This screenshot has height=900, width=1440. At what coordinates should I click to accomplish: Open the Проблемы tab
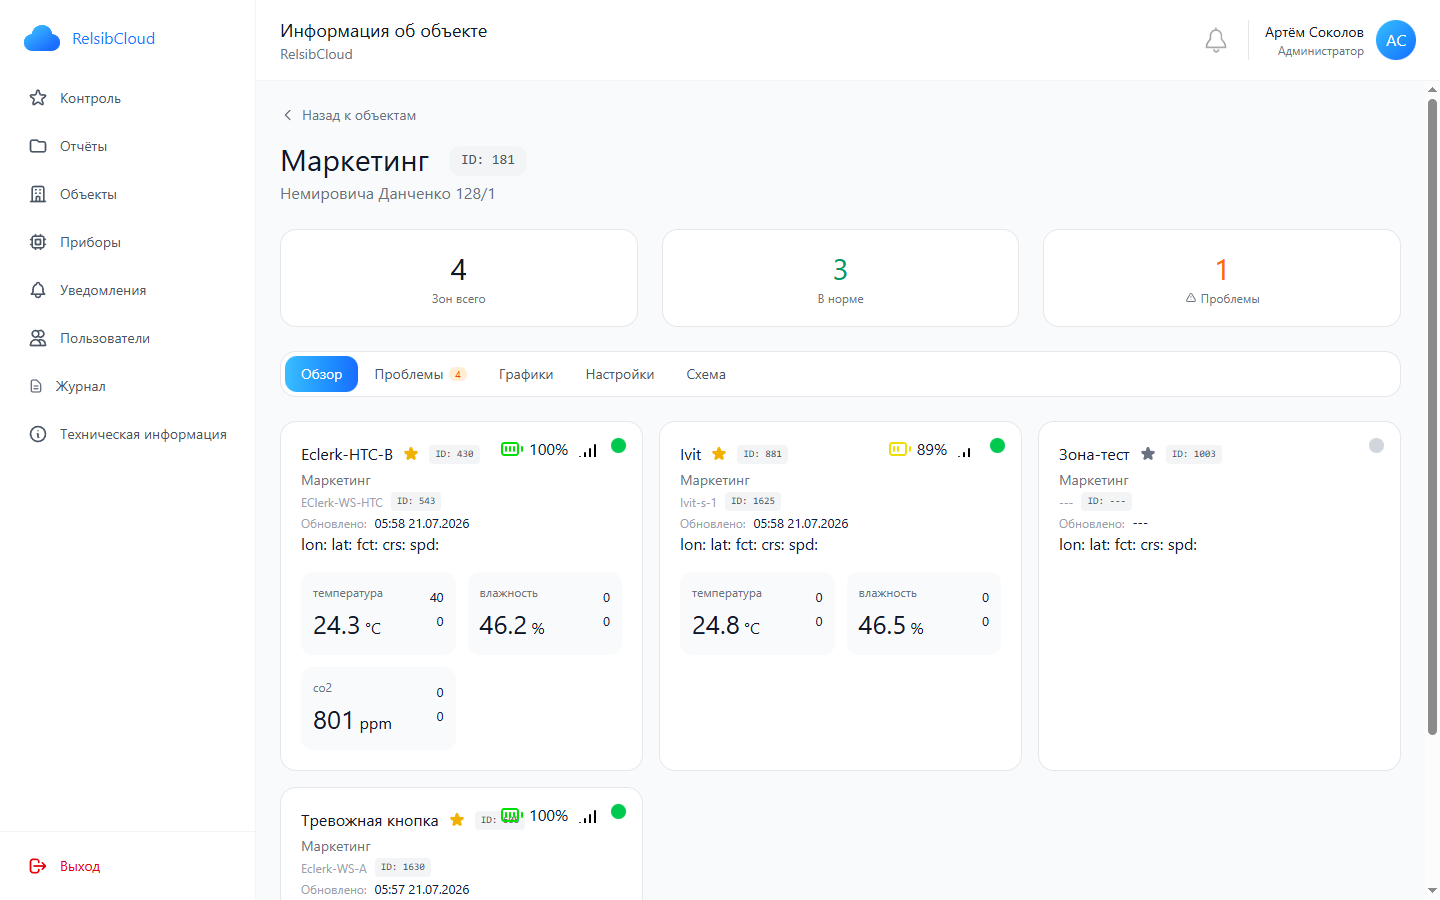420,374
